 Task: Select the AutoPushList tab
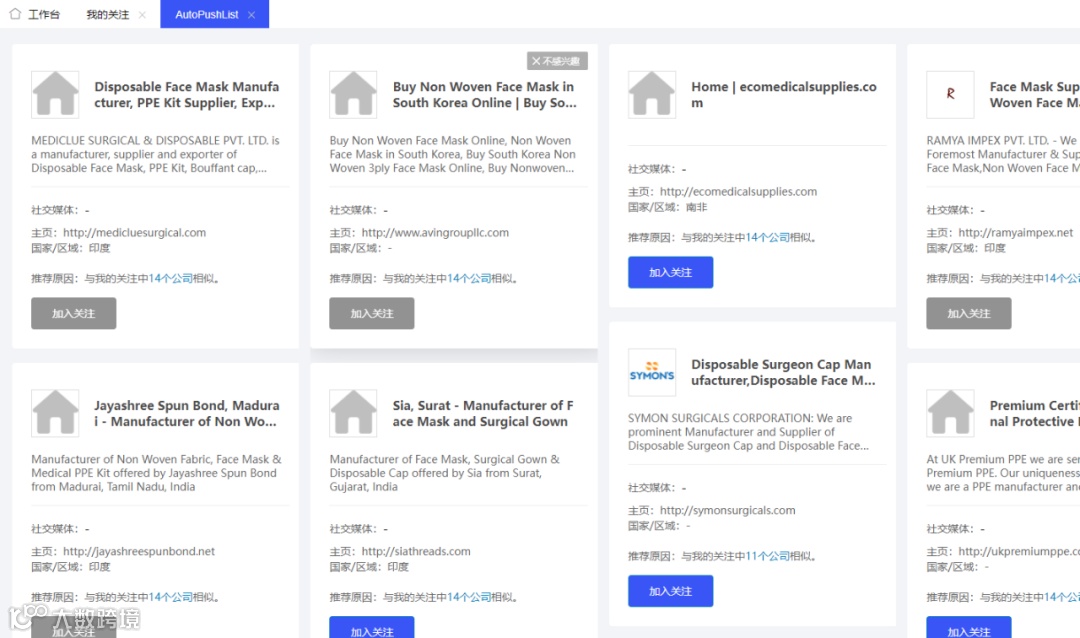pyautogui.click(x=207, y=14)
